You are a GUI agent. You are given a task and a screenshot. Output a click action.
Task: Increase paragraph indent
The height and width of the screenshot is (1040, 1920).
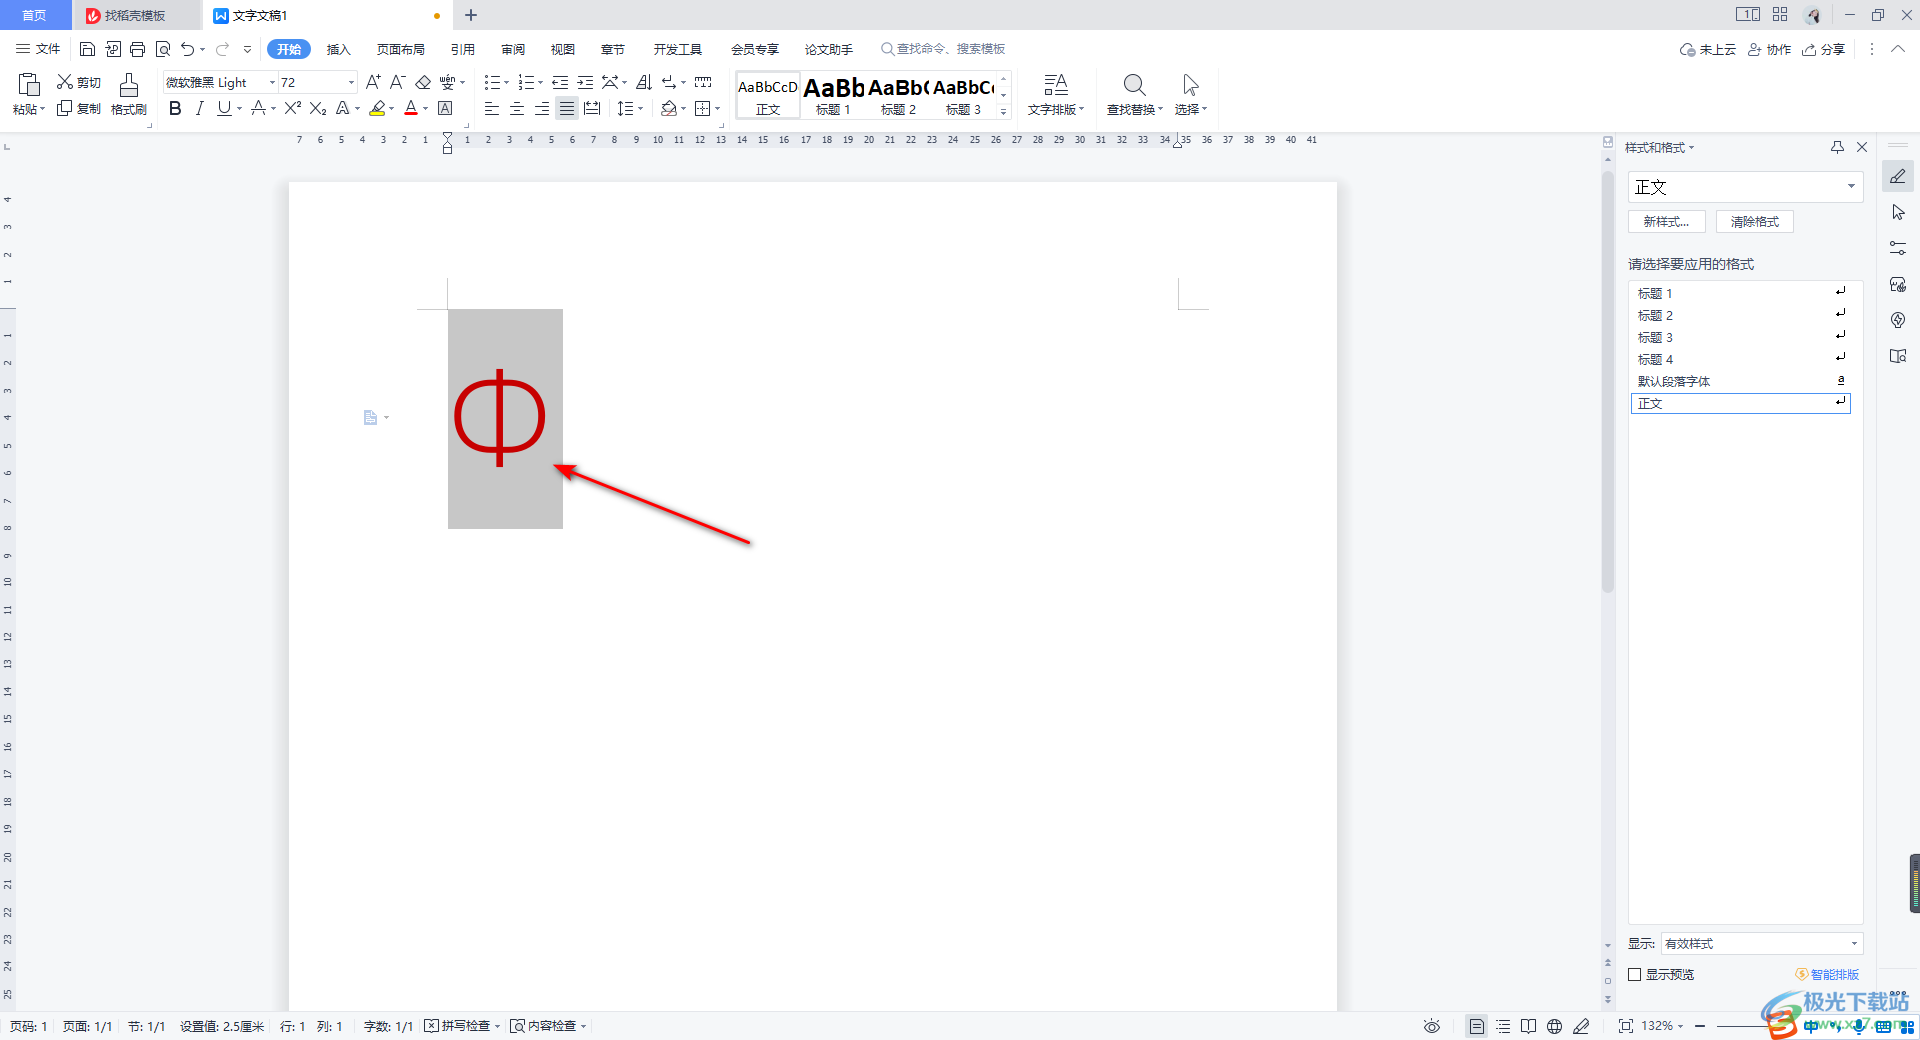pos(585,82)
